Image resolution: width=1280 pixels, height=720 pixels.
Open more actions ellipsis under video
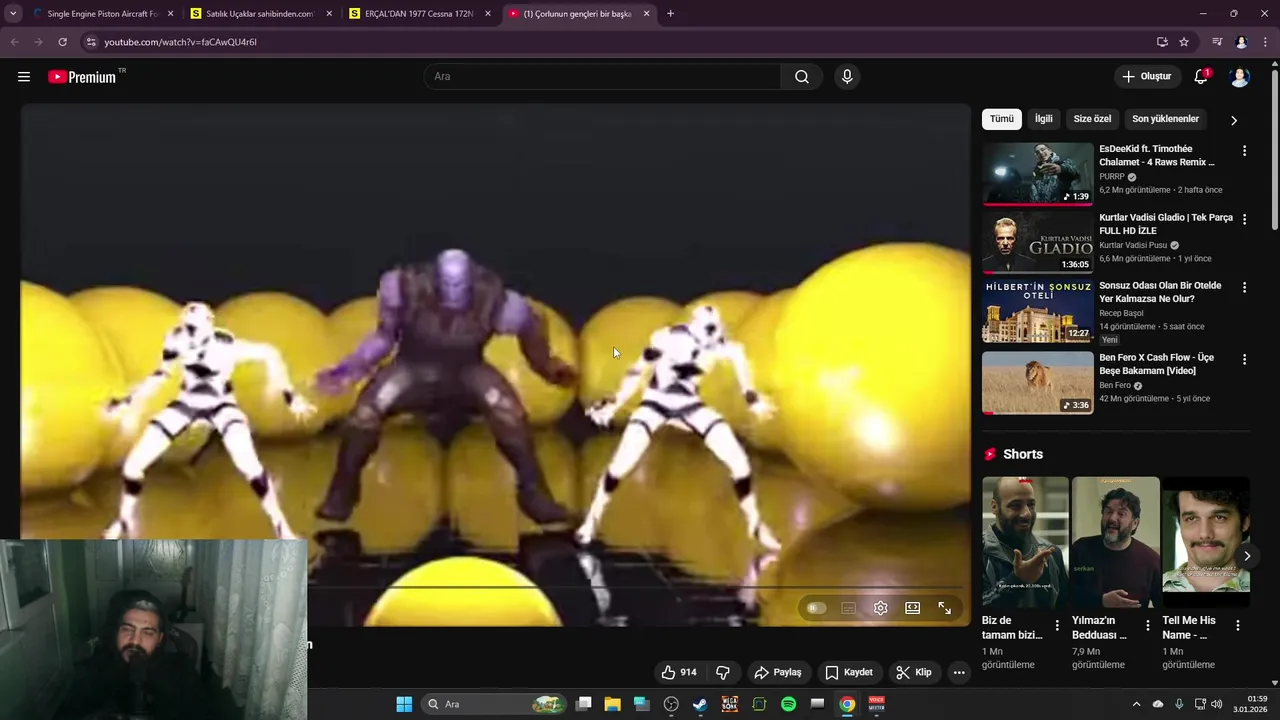pos(959,672)
